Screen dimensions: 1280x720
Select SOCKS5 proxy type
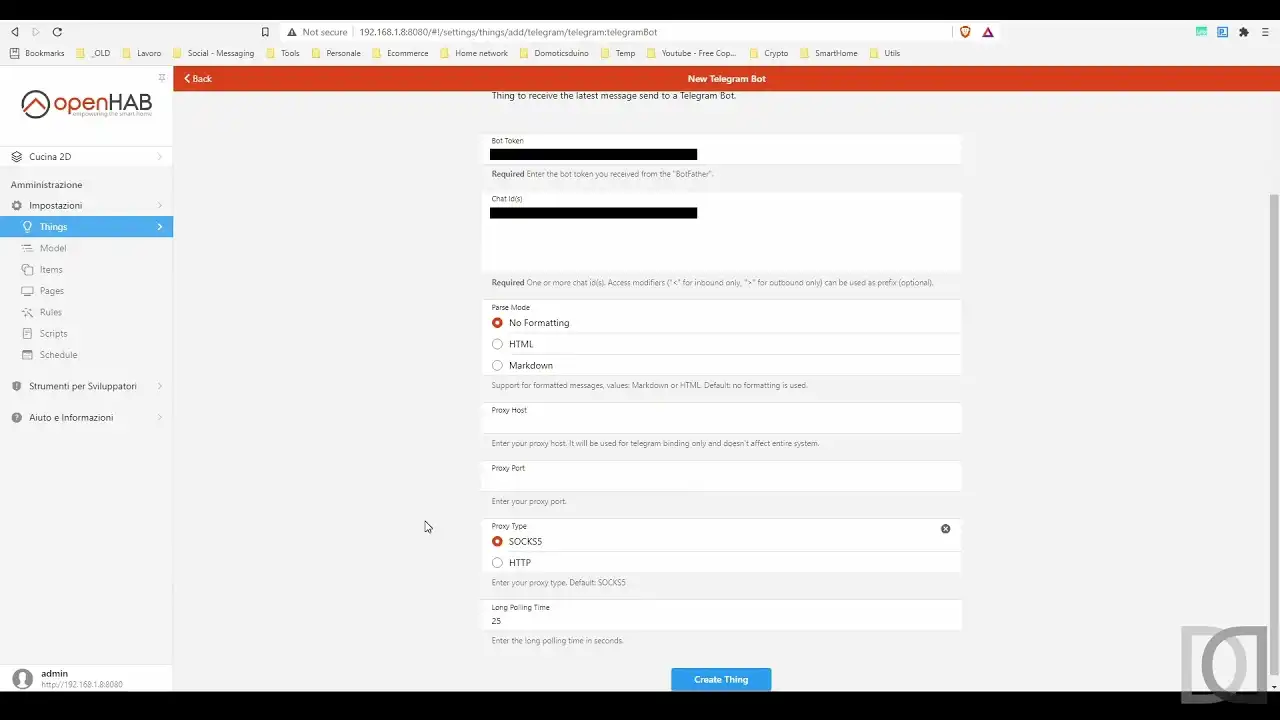point(721,542)
